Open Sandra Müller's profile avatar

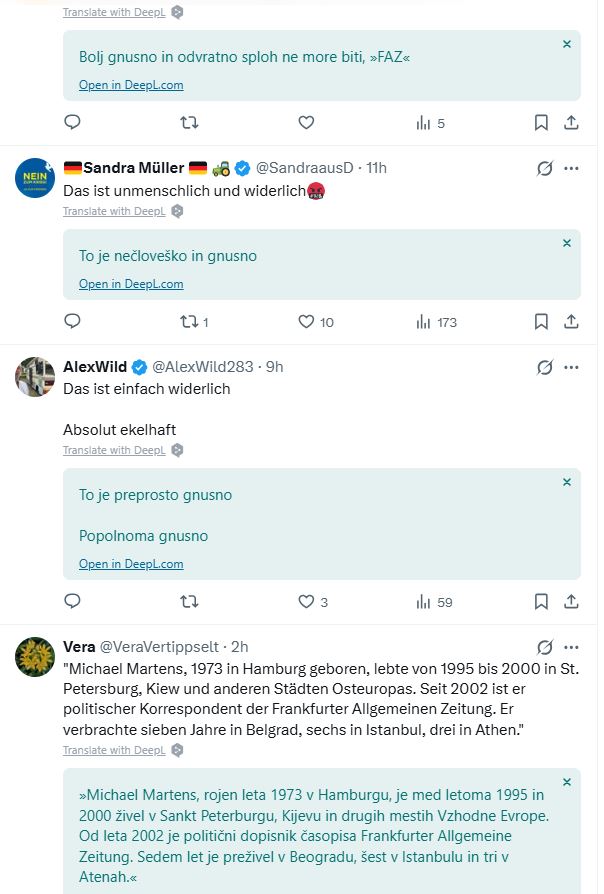[35, 178]
